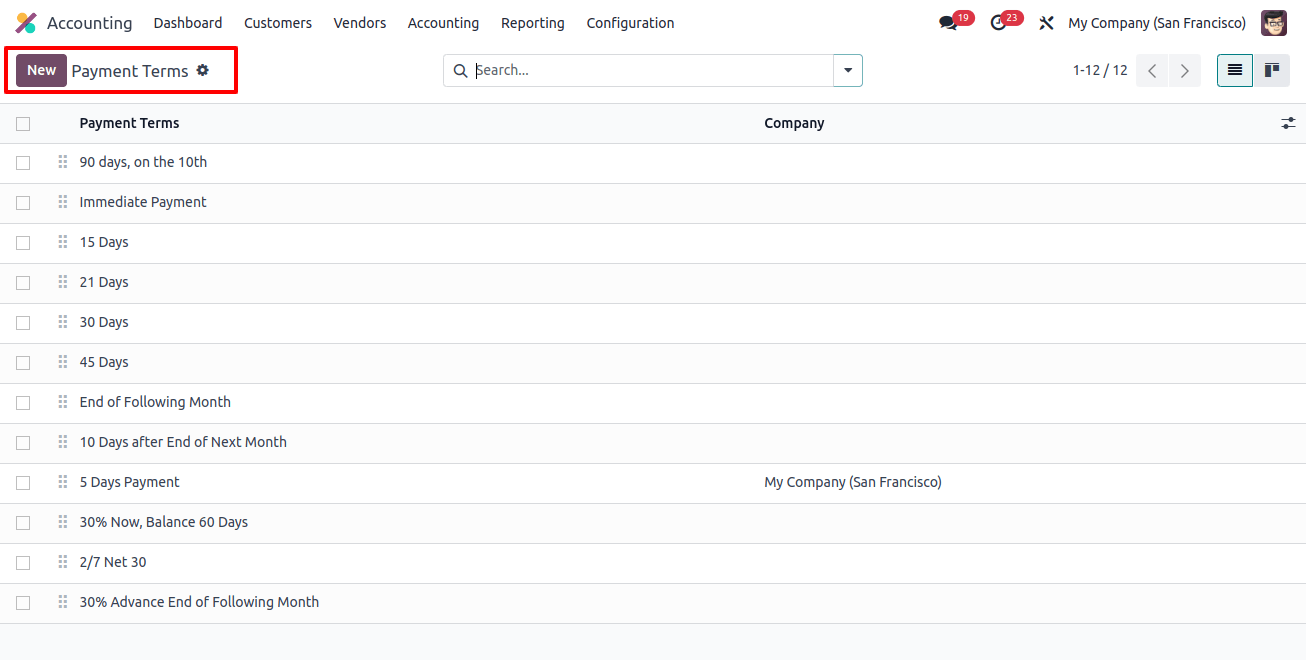
Task: Open the Customers menu
Action: pos(278,23)
